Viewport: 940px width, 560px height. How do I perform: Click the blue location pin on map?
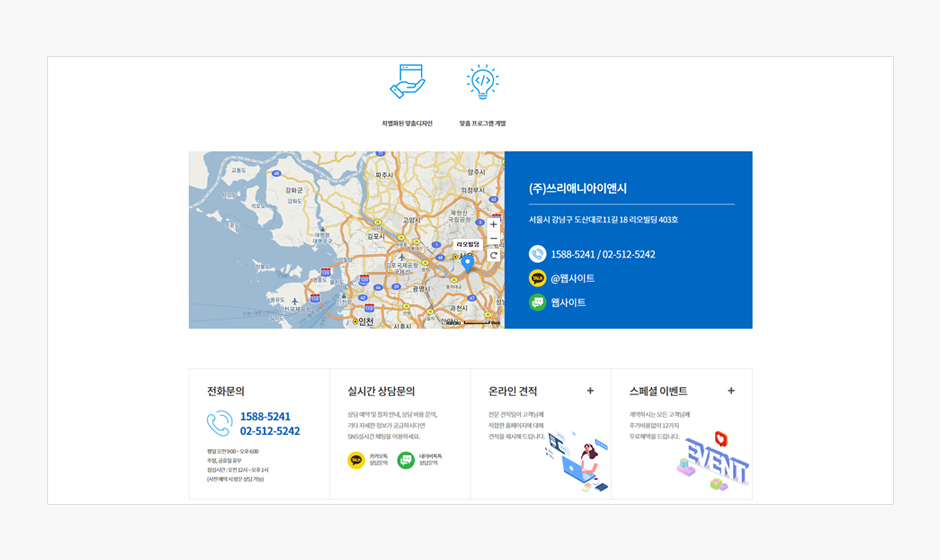468,263
